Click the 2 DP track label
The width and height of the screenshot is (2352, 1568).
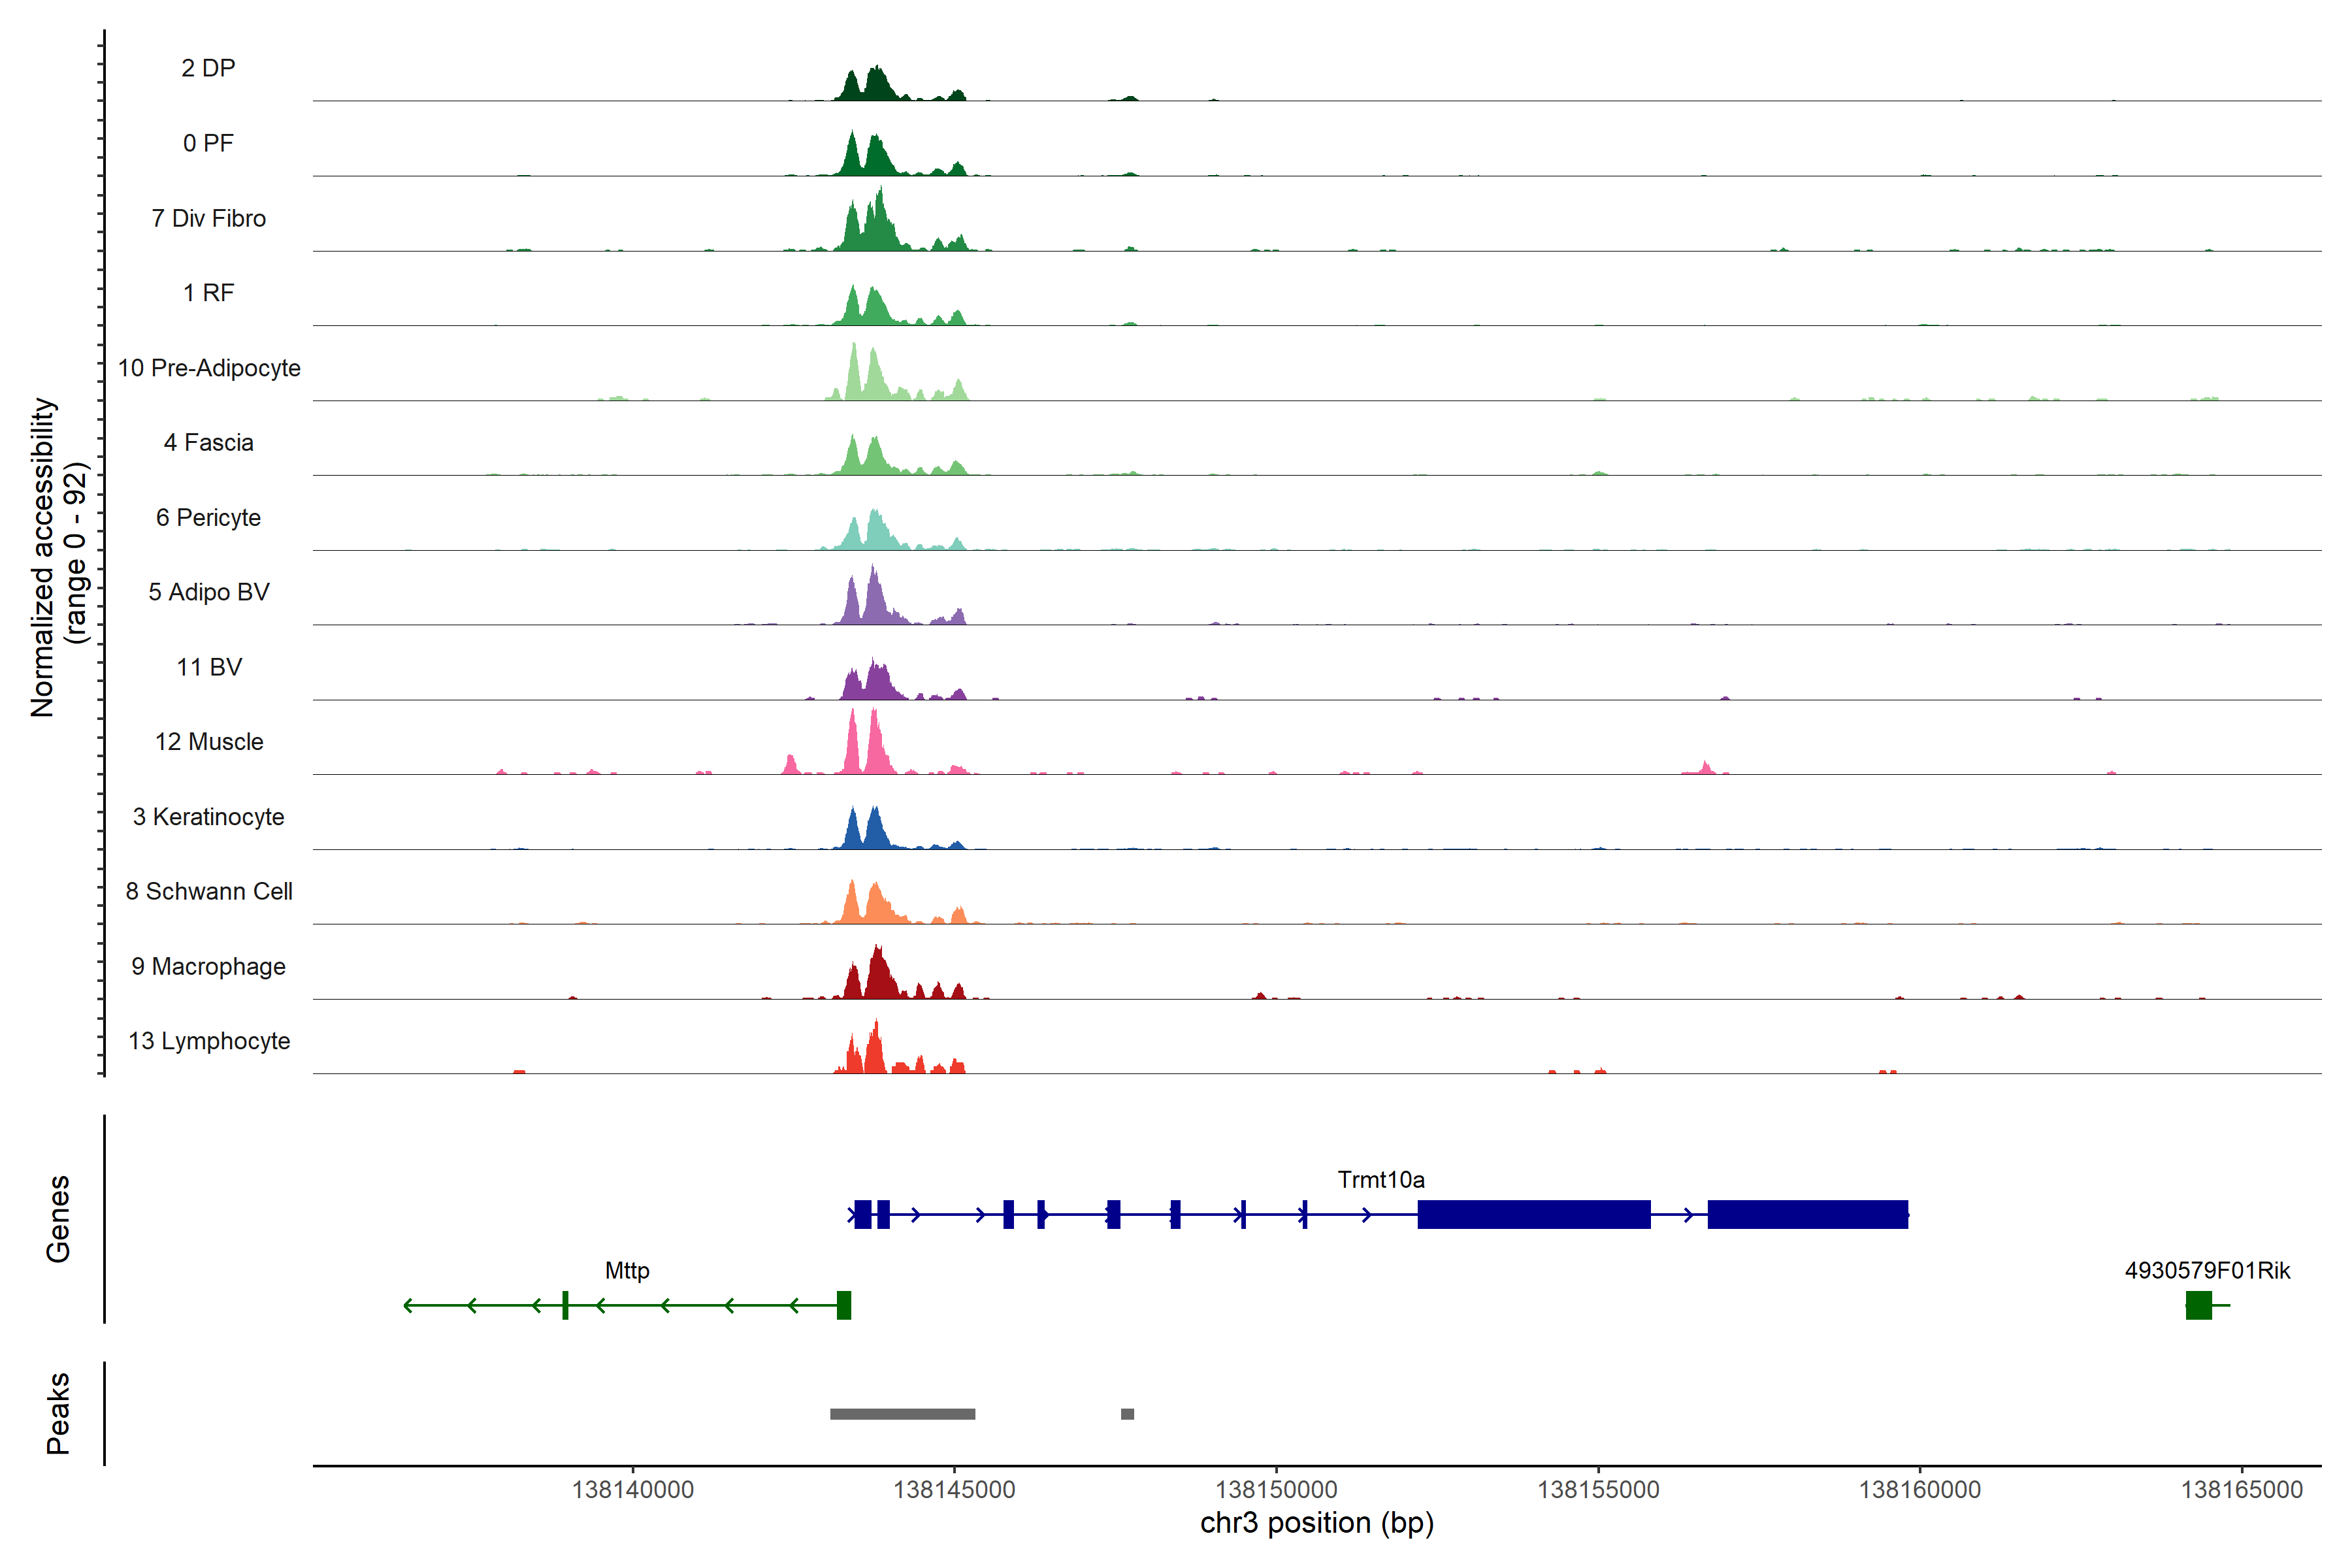pyautogui.click(x=209, y=68)
